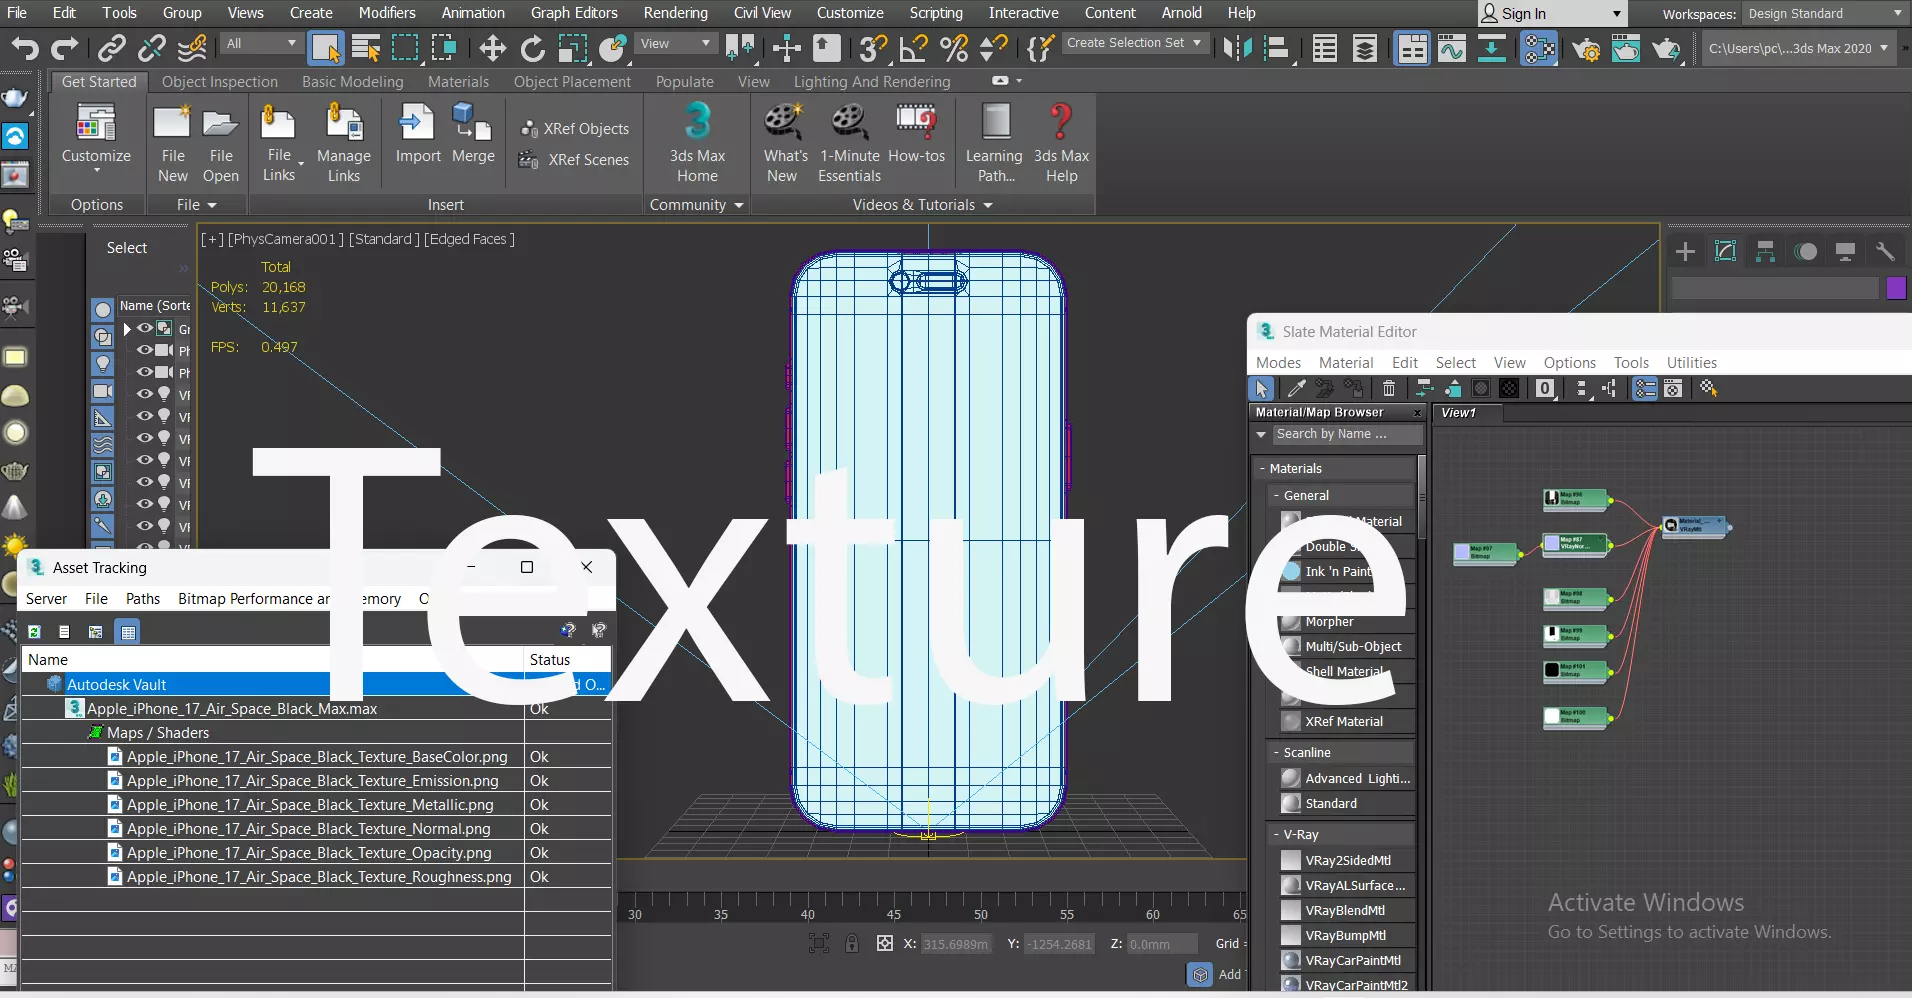The image size is (1912, 998).
Task: Open the Curve Editor from the toolbar
Action: click(x=1452, y=48)
